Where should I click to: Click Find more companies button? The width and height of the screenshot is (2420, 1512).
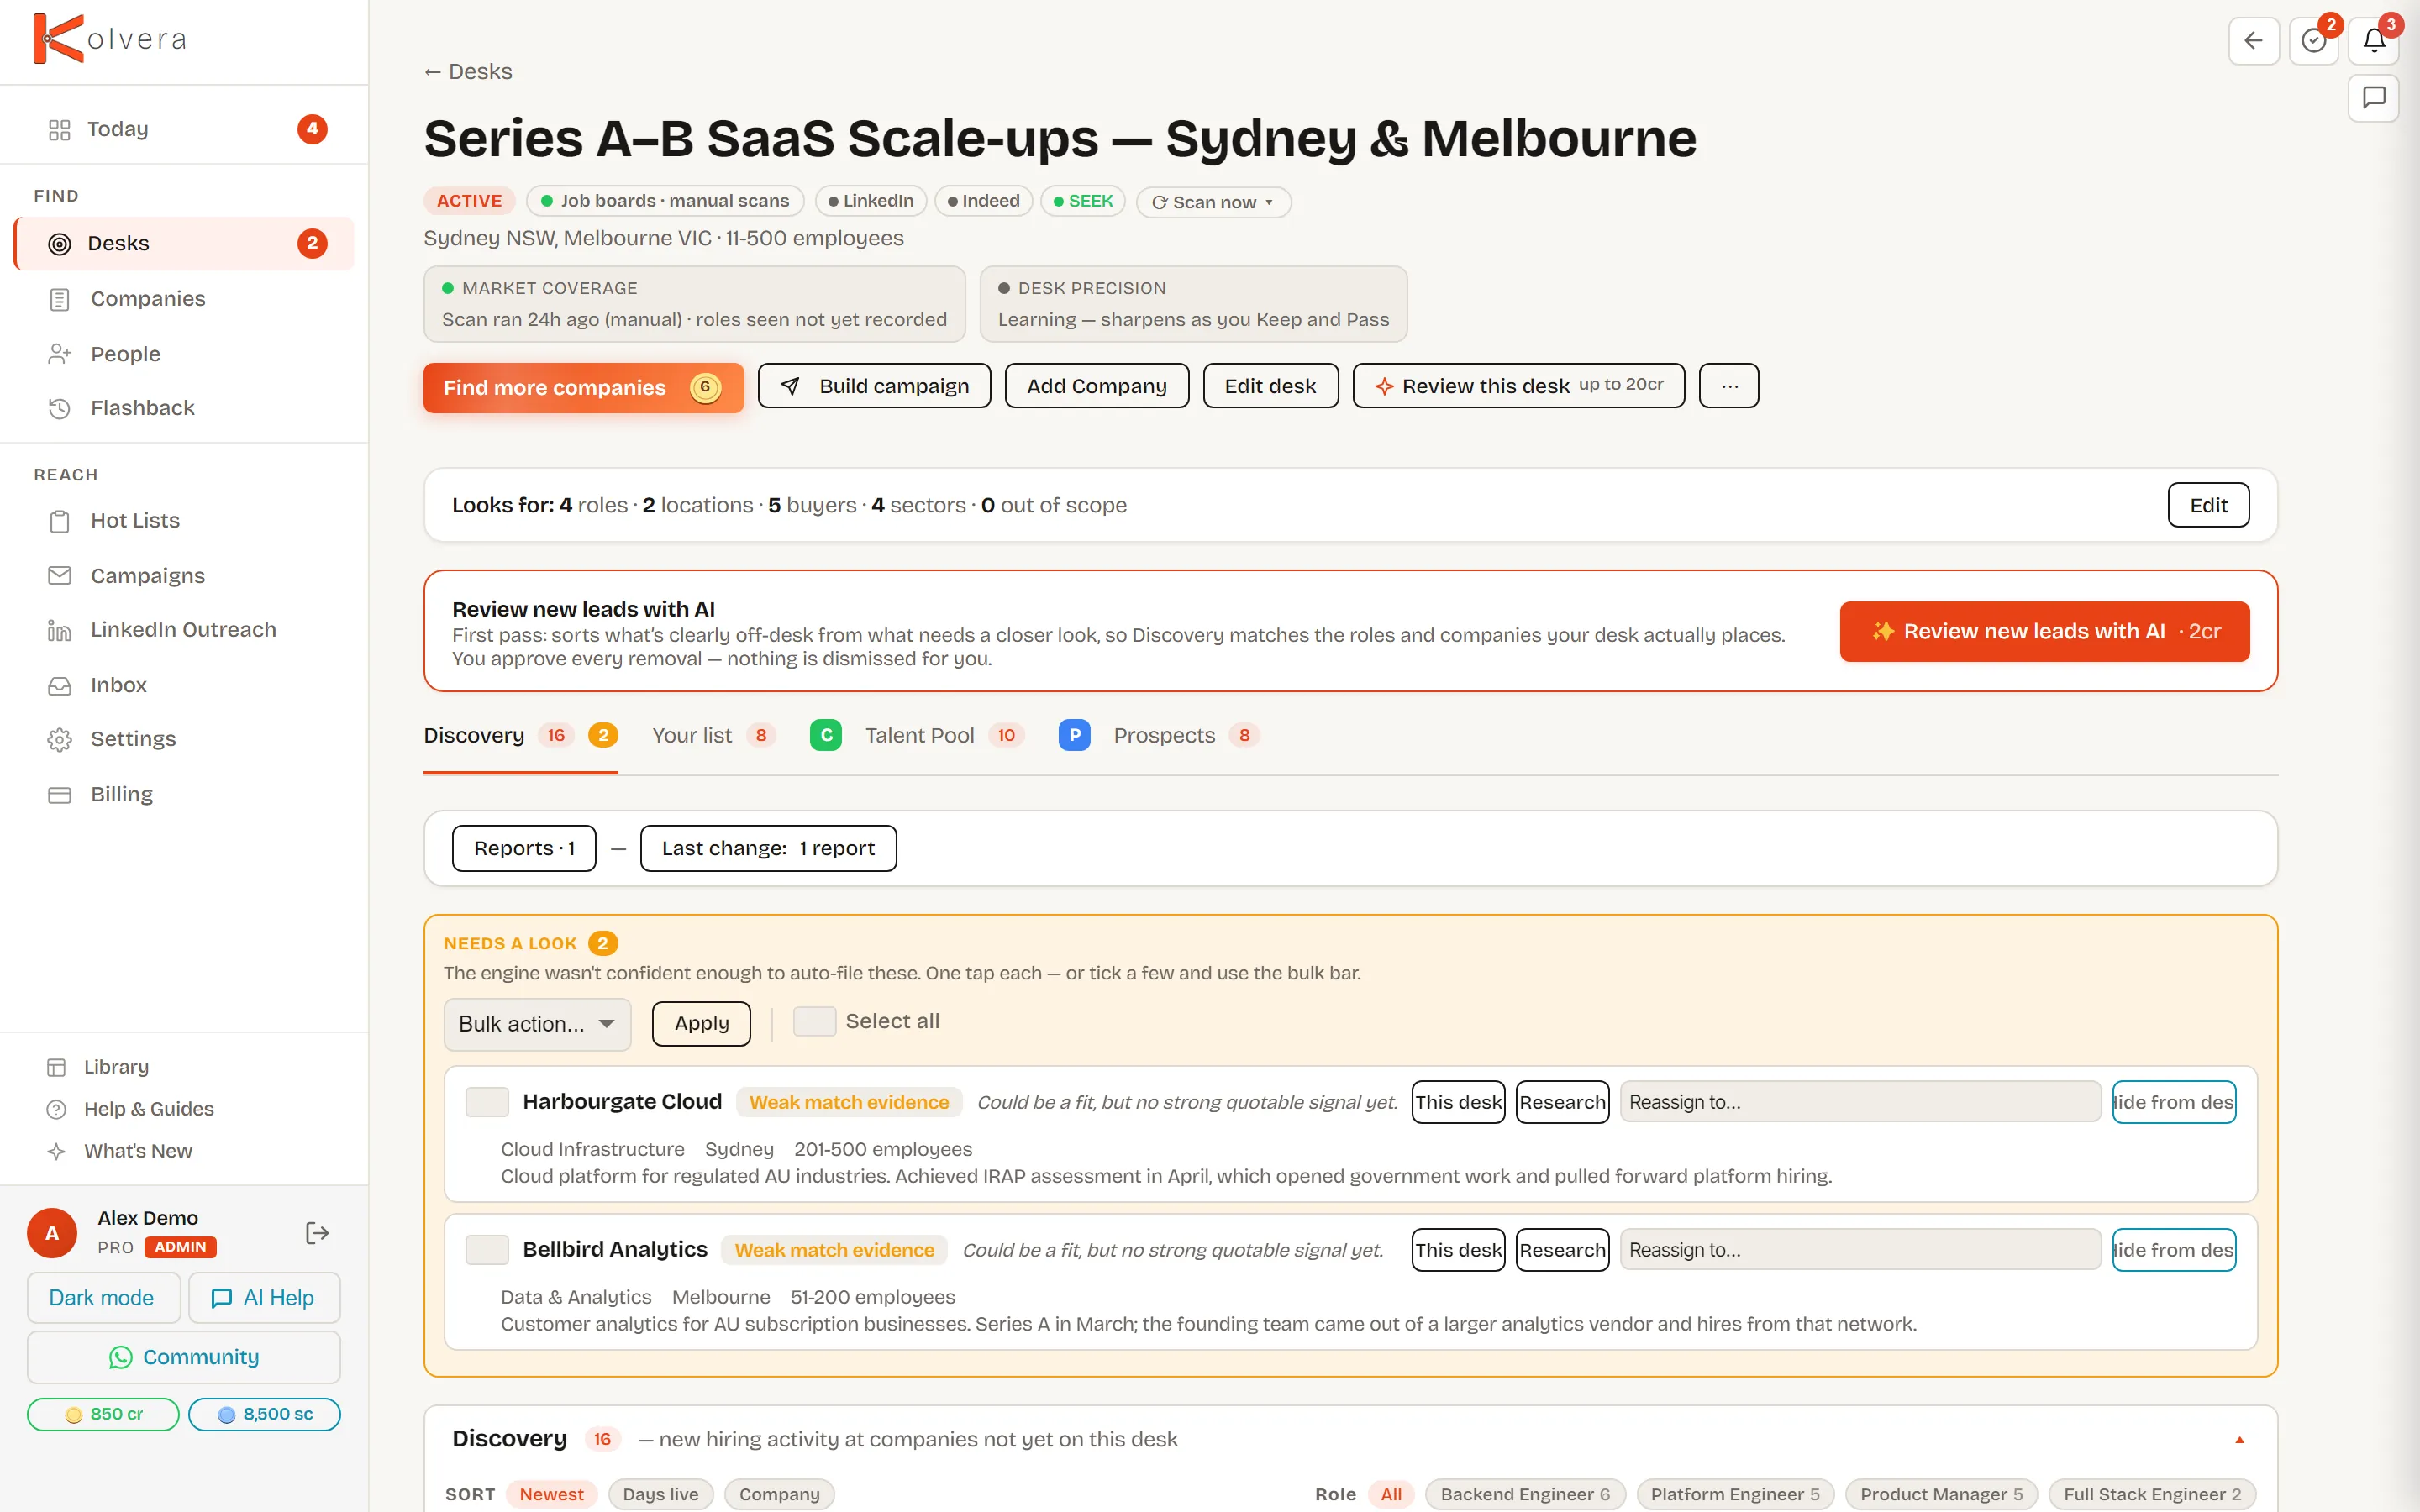(584, 388)
